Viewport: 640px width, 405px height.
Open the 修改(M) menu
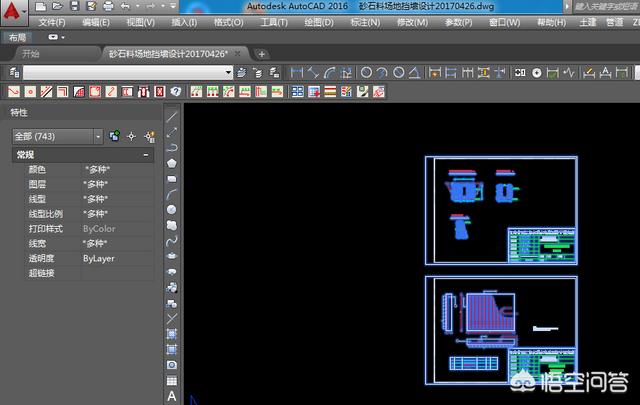coord(412,21)
